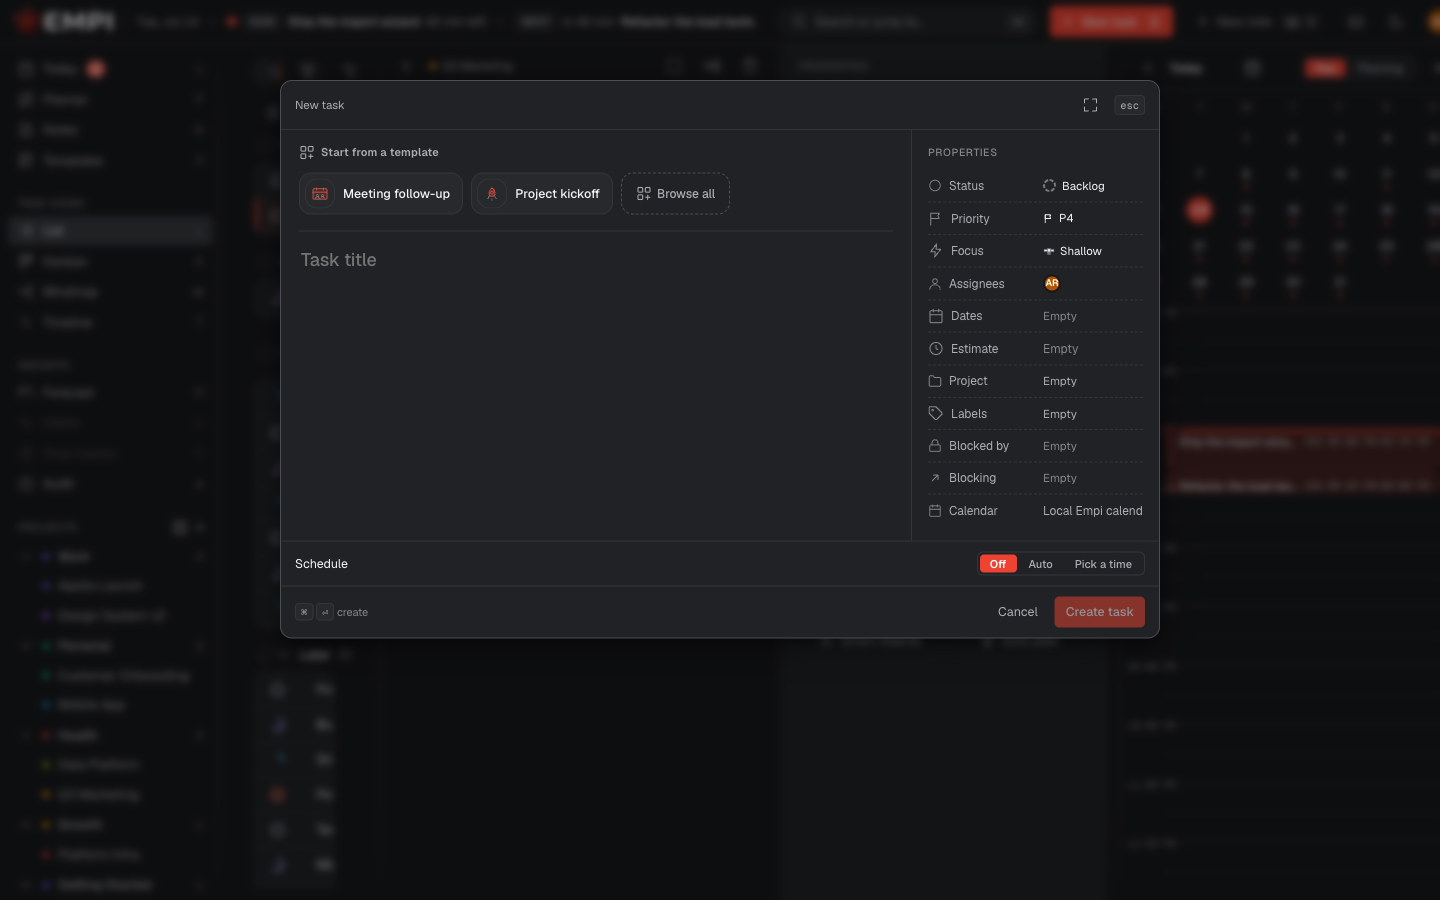This screenshot has height=900, width=1440.
Task: Set the Project value currently Empty
Action: pos(1060,381)
